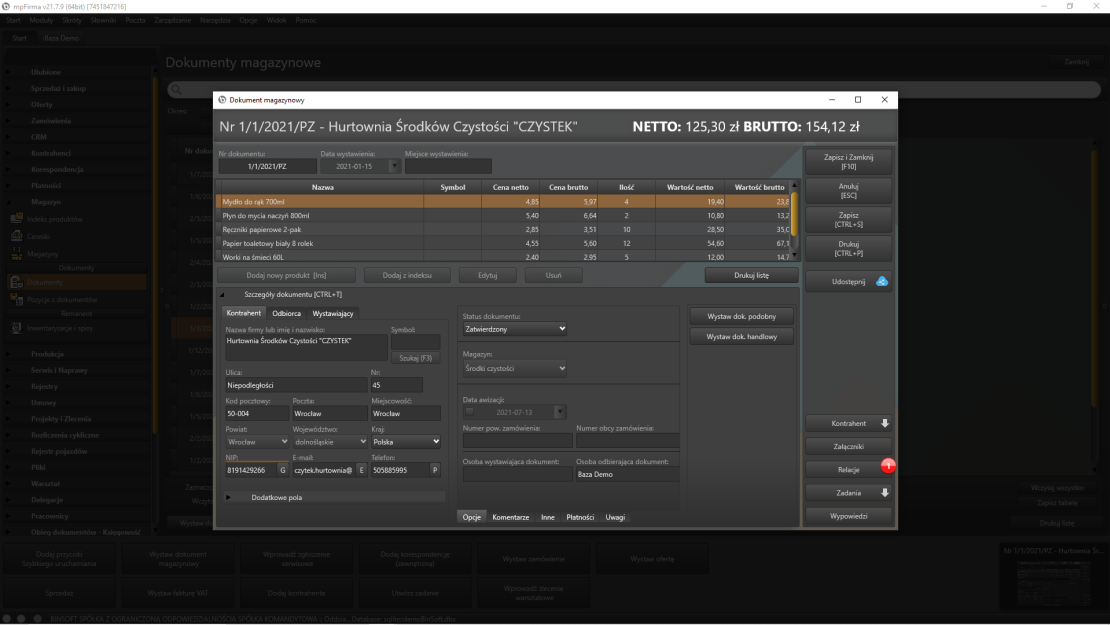
Task: Click the down arrow on Kontrahent button
Action: [884, 422]
